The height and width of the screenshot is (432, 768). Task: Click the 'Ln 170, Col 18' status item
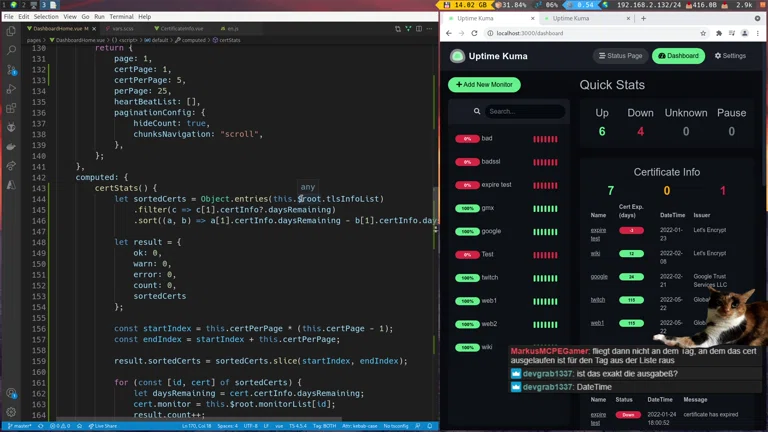coord(196,426)
